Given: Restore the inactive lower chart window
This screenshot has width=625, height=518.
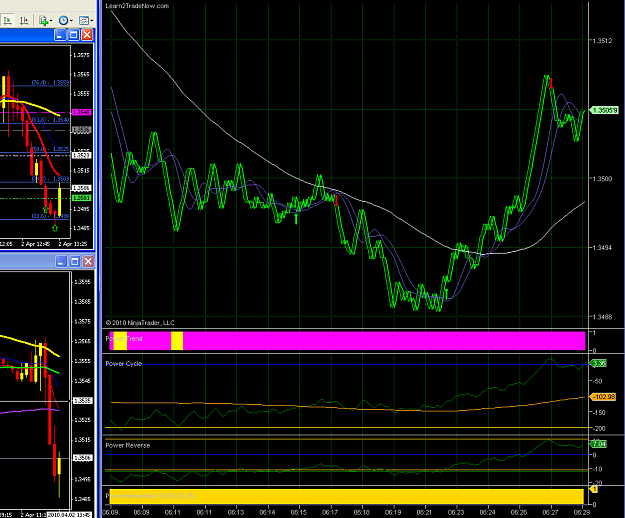Looking at the screenshot, I should pos(75,261).
